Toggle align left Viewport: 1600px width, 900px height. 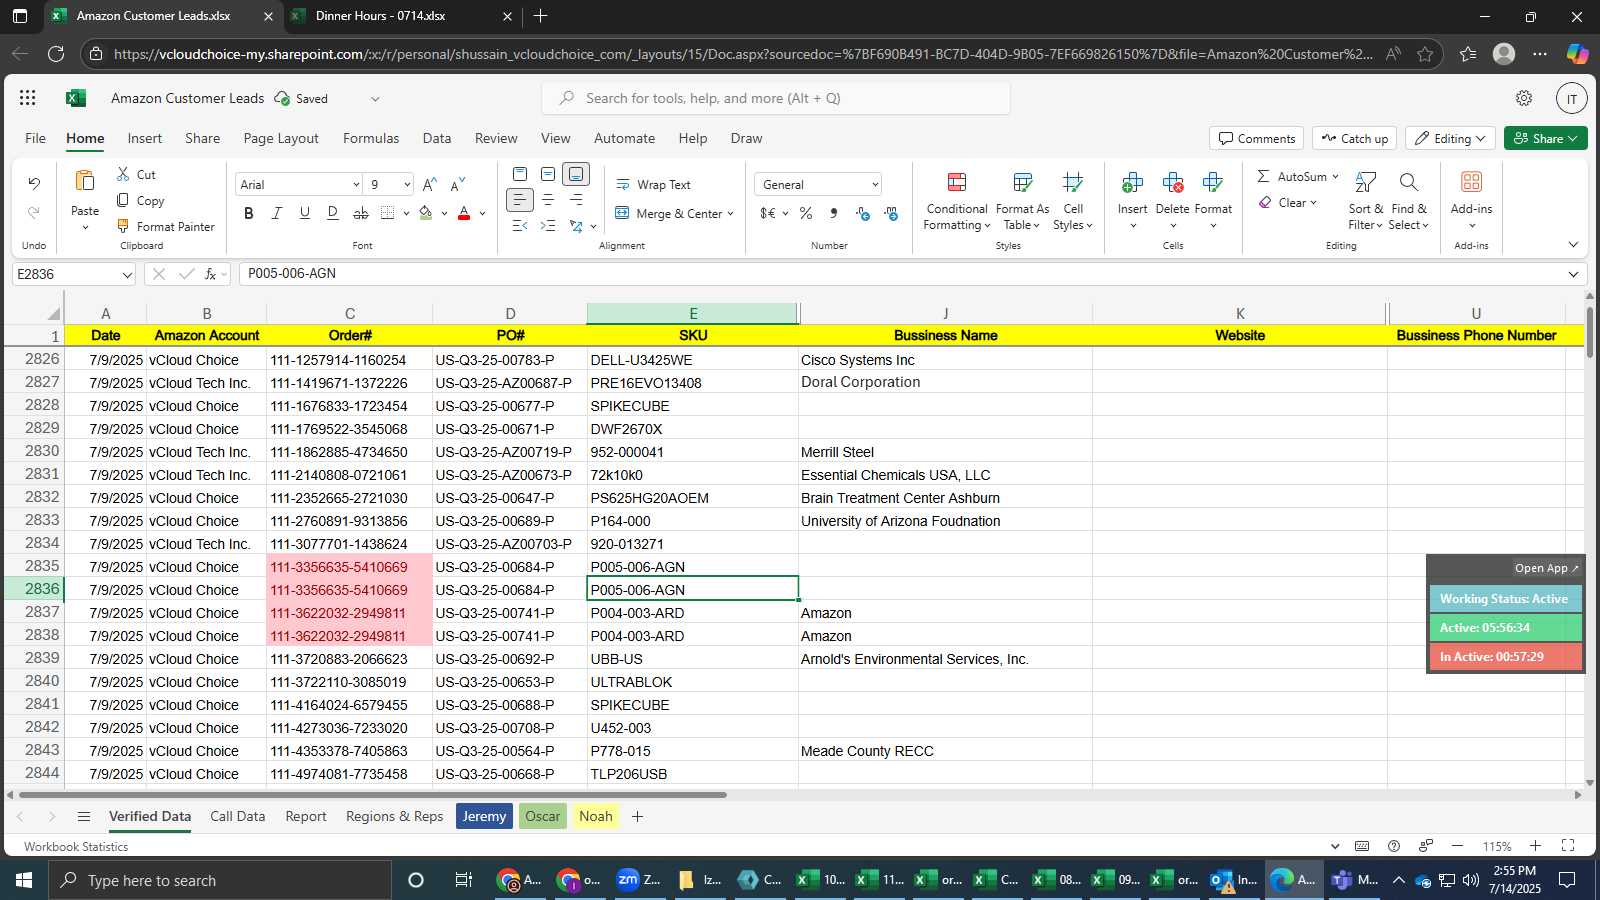[x=520, y=200]
